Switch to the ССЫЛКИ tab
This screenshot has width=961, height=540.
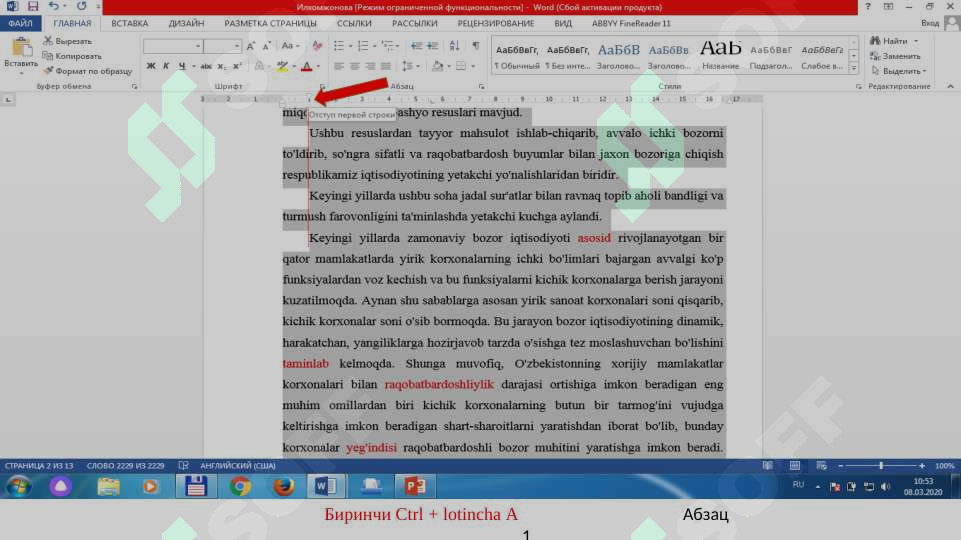(x=354, y=23)
